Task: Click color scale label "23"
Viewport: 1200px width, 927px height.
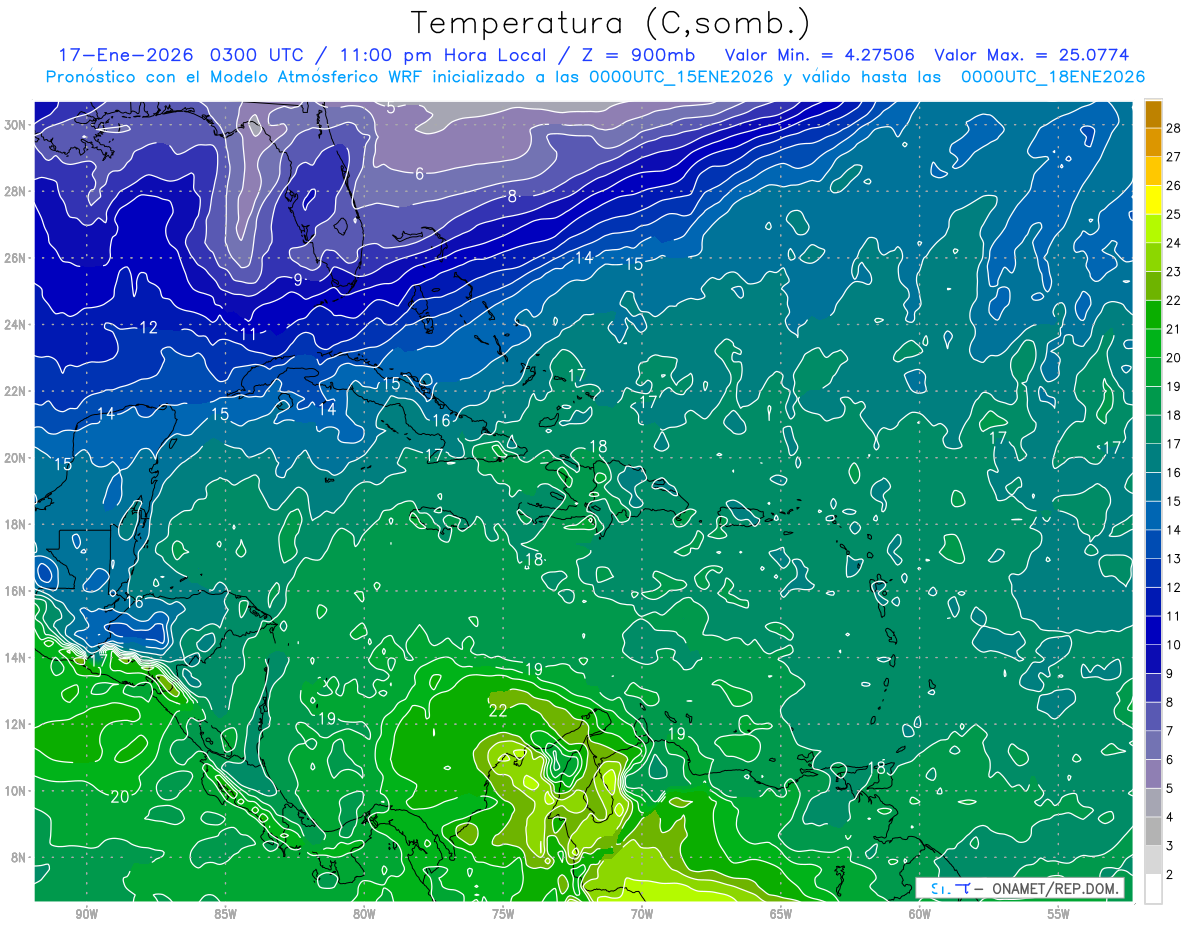Action: tap(1174, 271)
